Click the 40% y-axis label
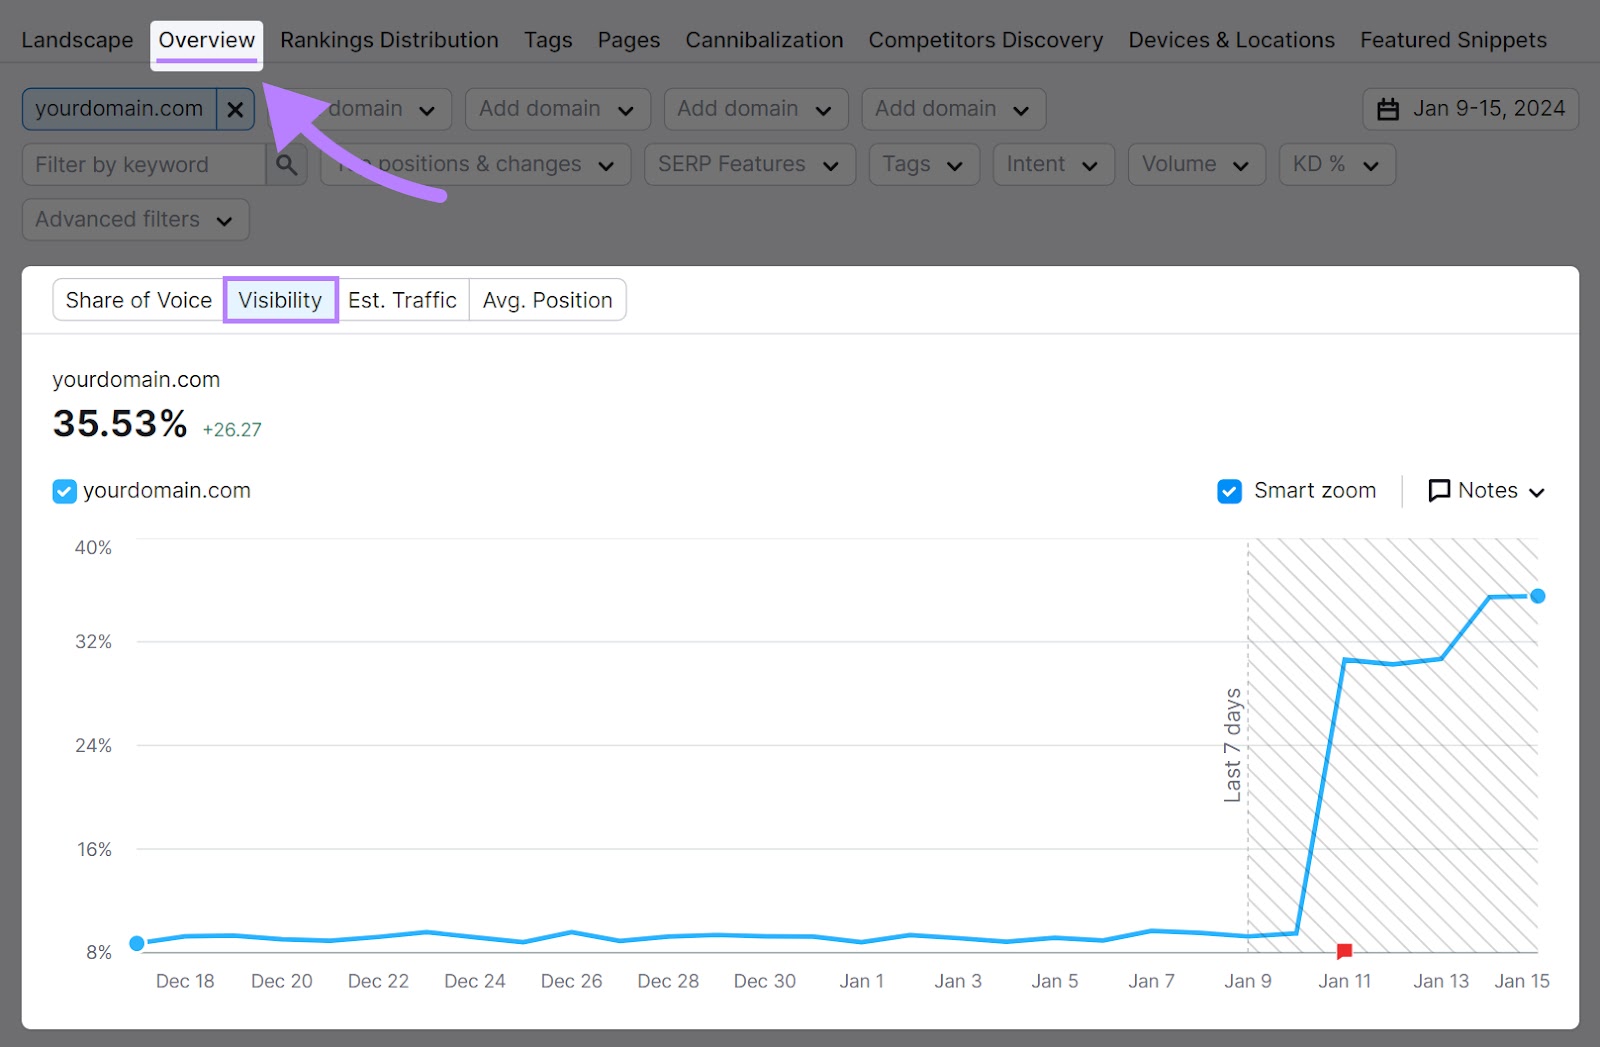The height and width of the screenshot is (1047, 1600). 93,547
